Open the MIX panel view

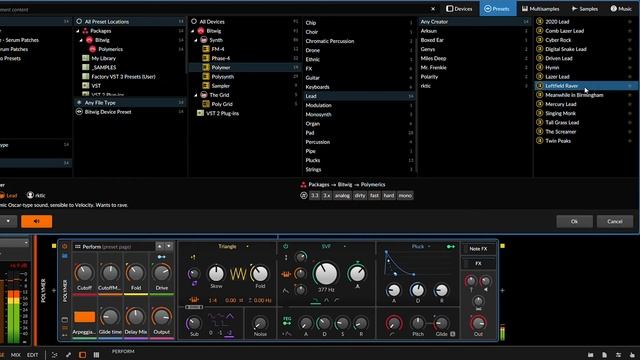pos(16,355)
